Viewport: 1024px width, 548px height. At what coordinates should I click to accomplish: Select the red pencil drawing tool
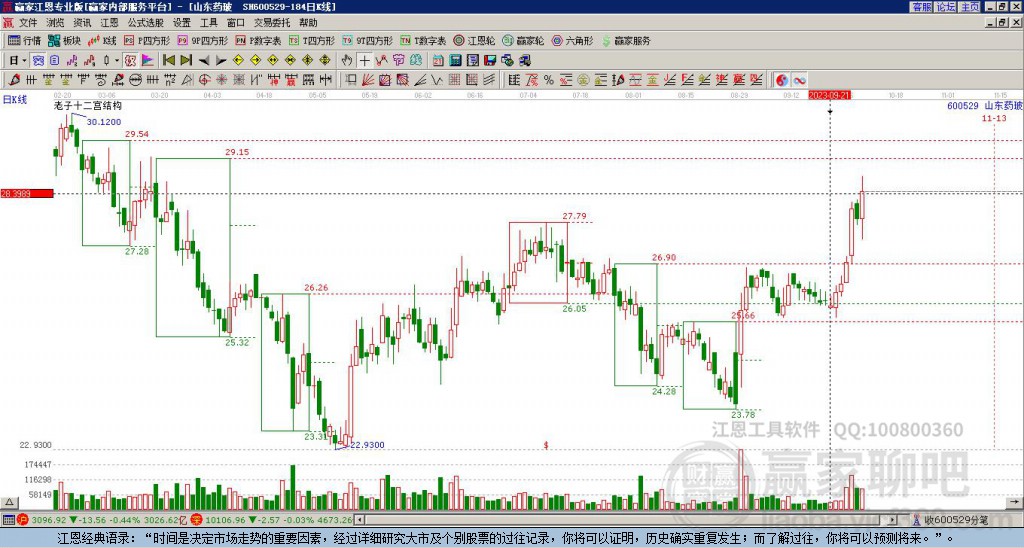(x=14, y=80)
